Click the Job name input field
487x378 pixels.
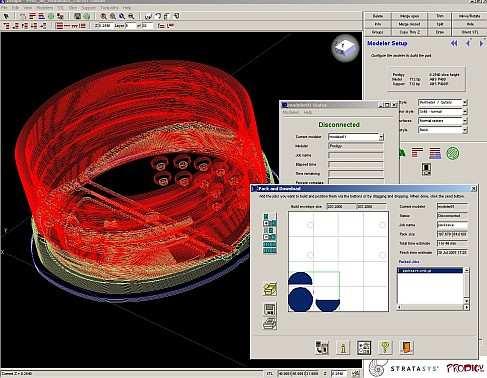pos(452,225)
